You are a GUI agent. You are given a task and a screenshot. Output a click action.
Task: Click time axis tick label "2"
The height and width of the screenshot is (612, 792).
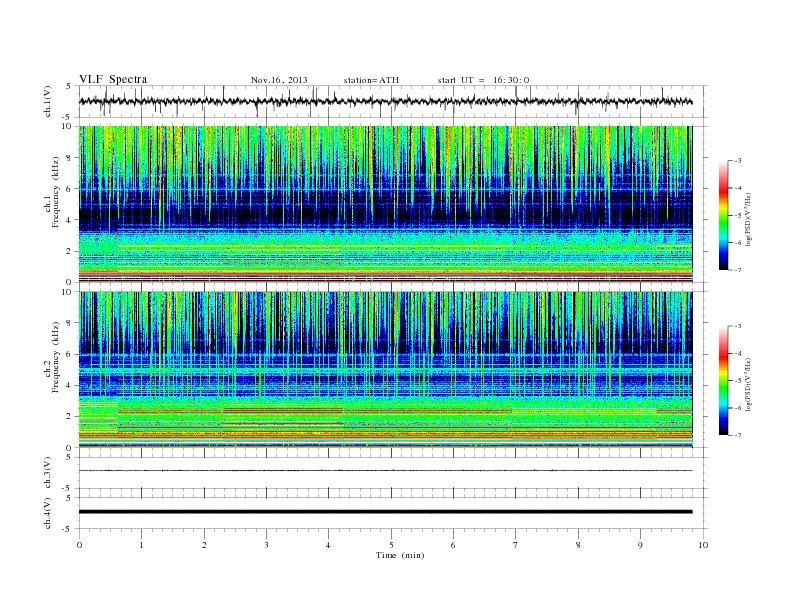click(x=204, y=545)
